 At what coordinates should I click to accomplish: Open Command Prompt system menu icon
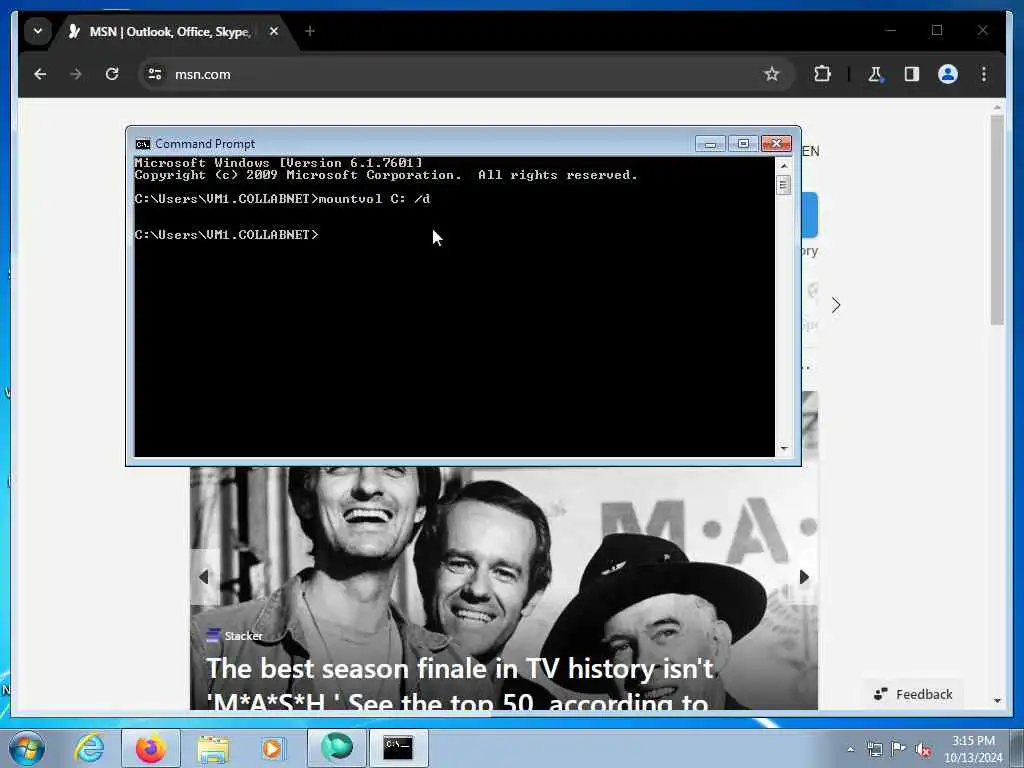pyautogui.click(x=142, y=144)
